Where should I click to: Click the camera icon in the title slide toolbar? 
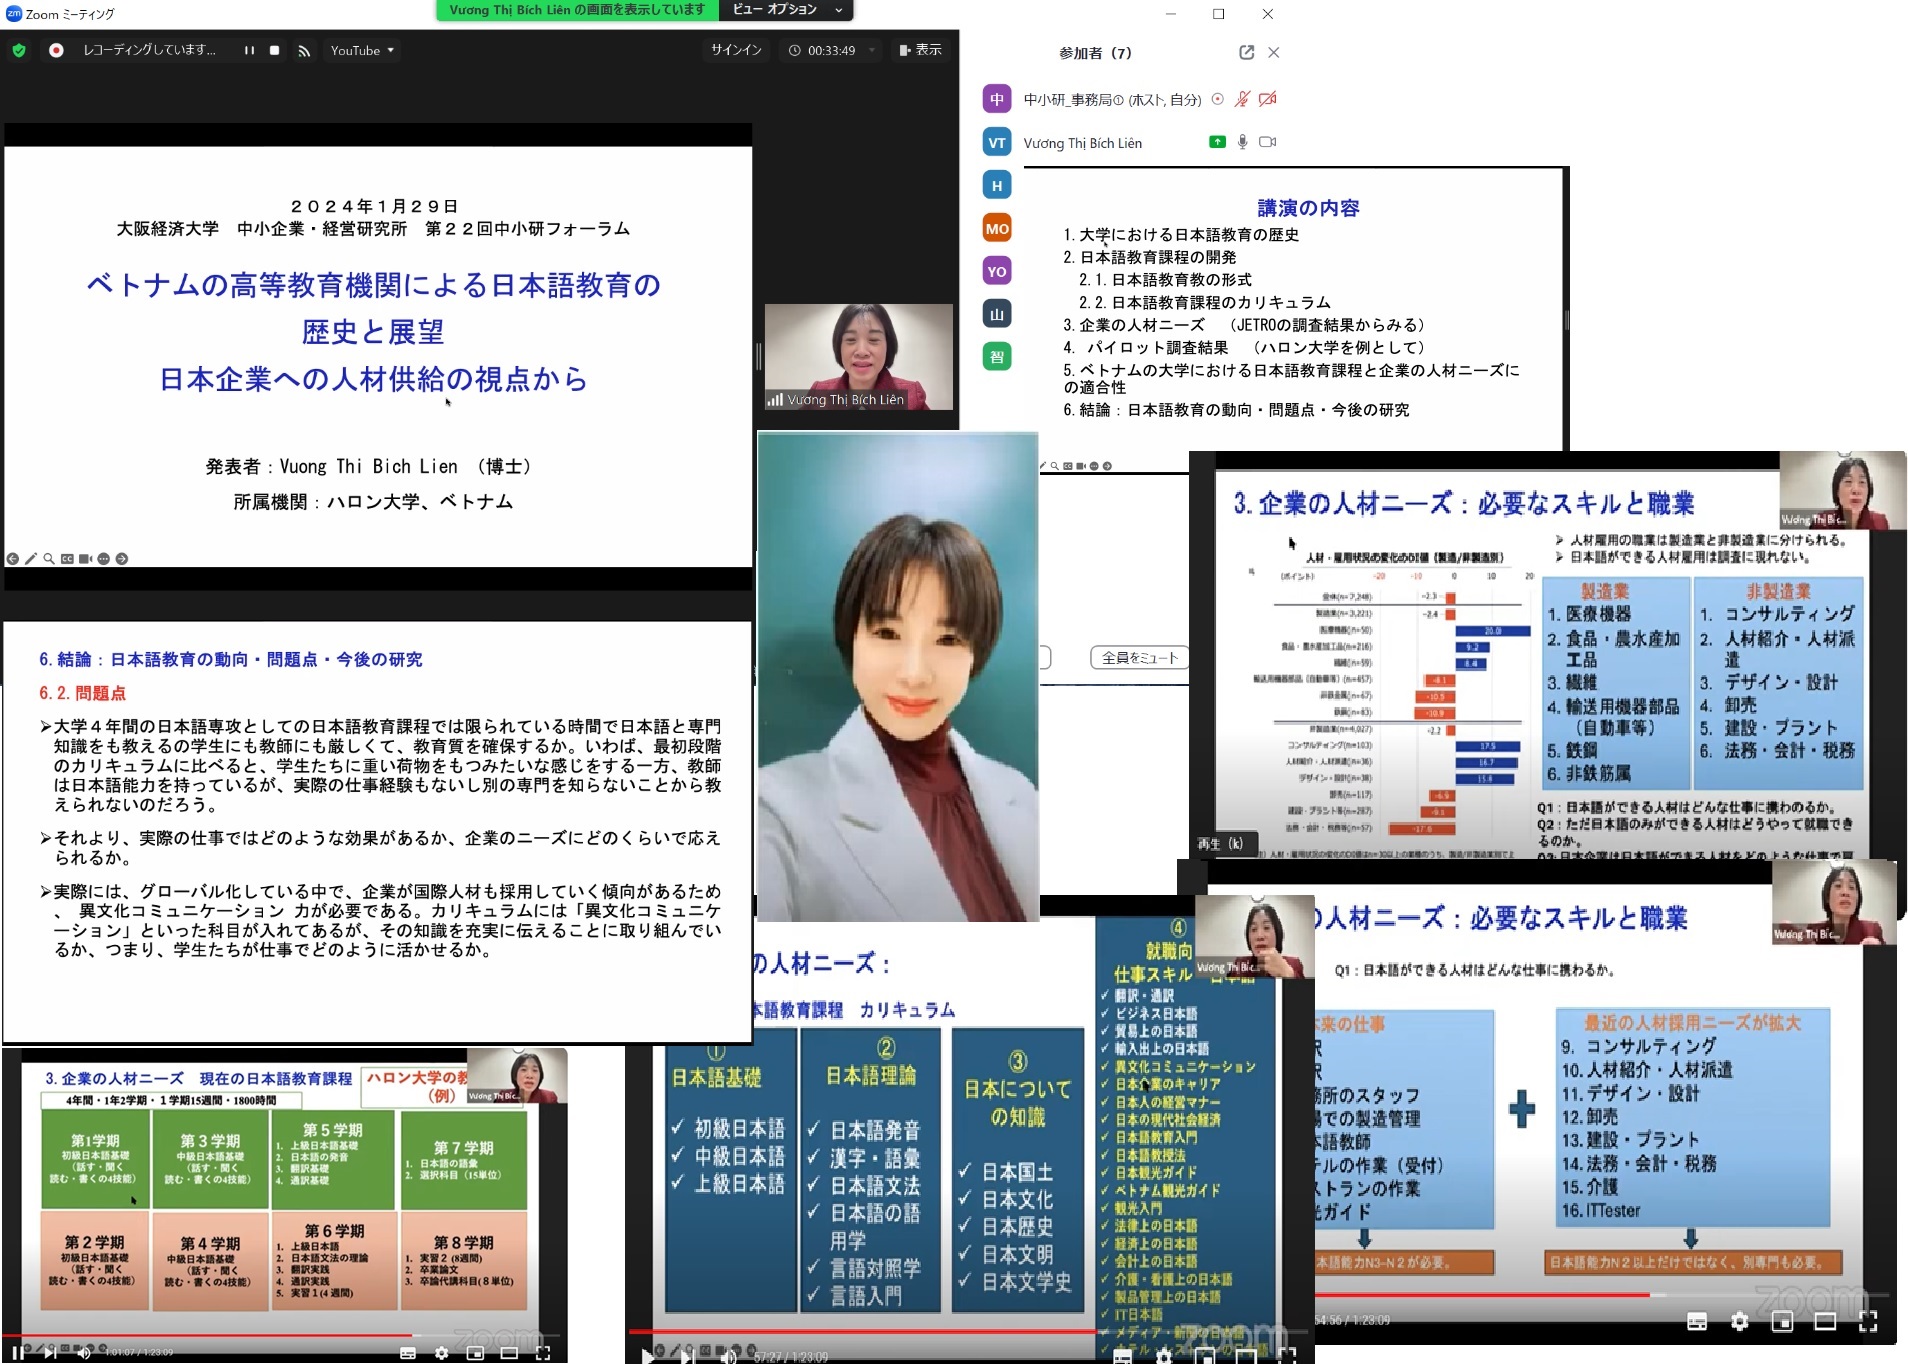(86, 559)
